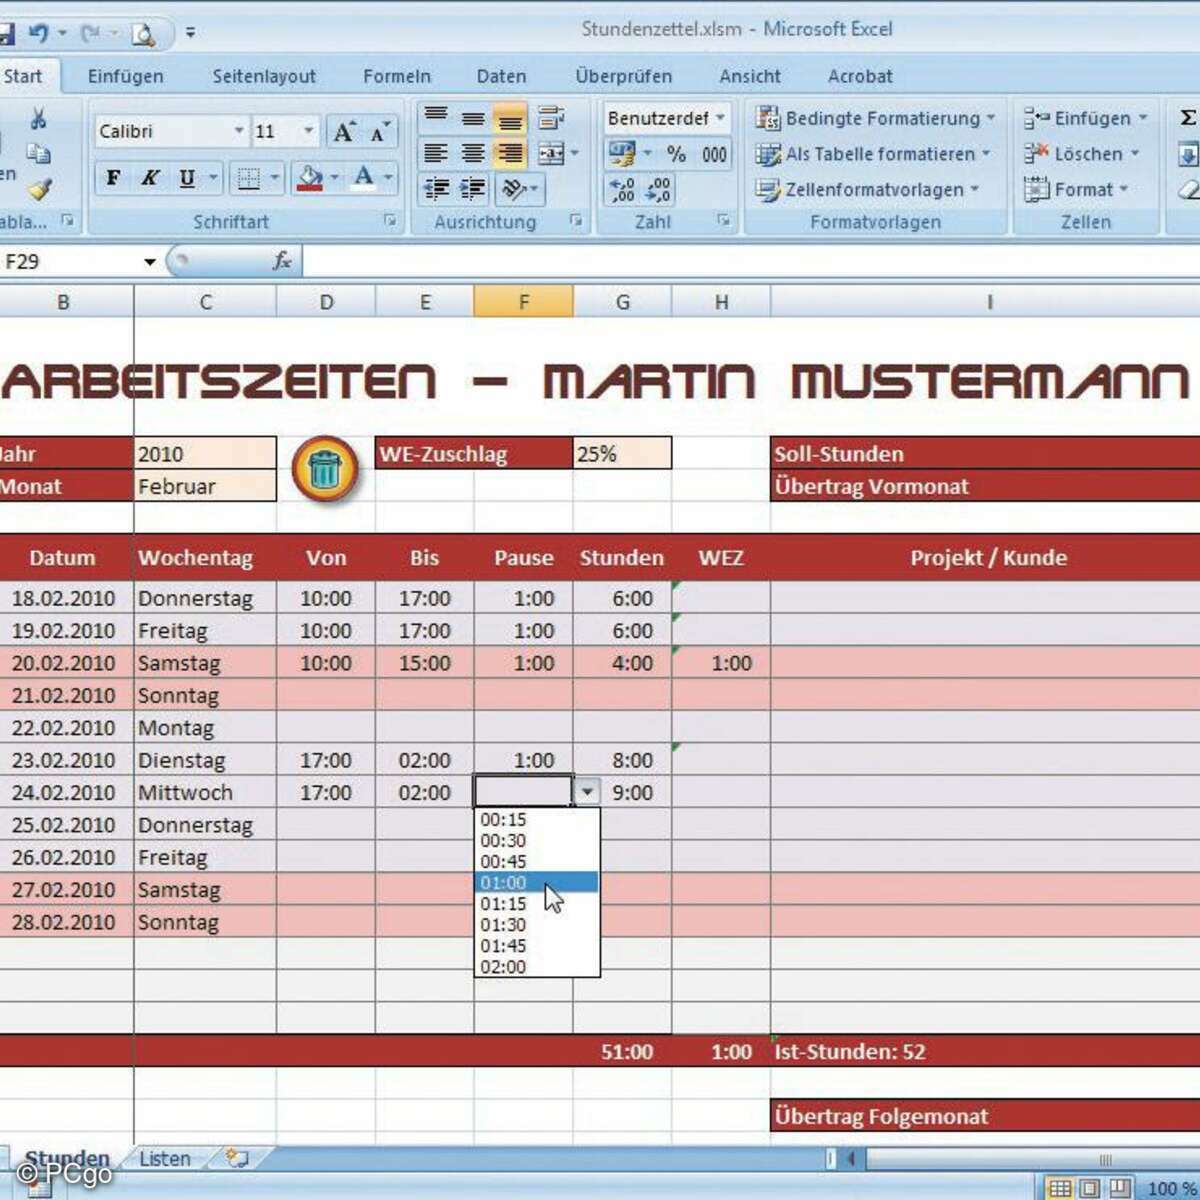Click the percent style icon
The image size is (1200, 1200).
coord(676,154)
